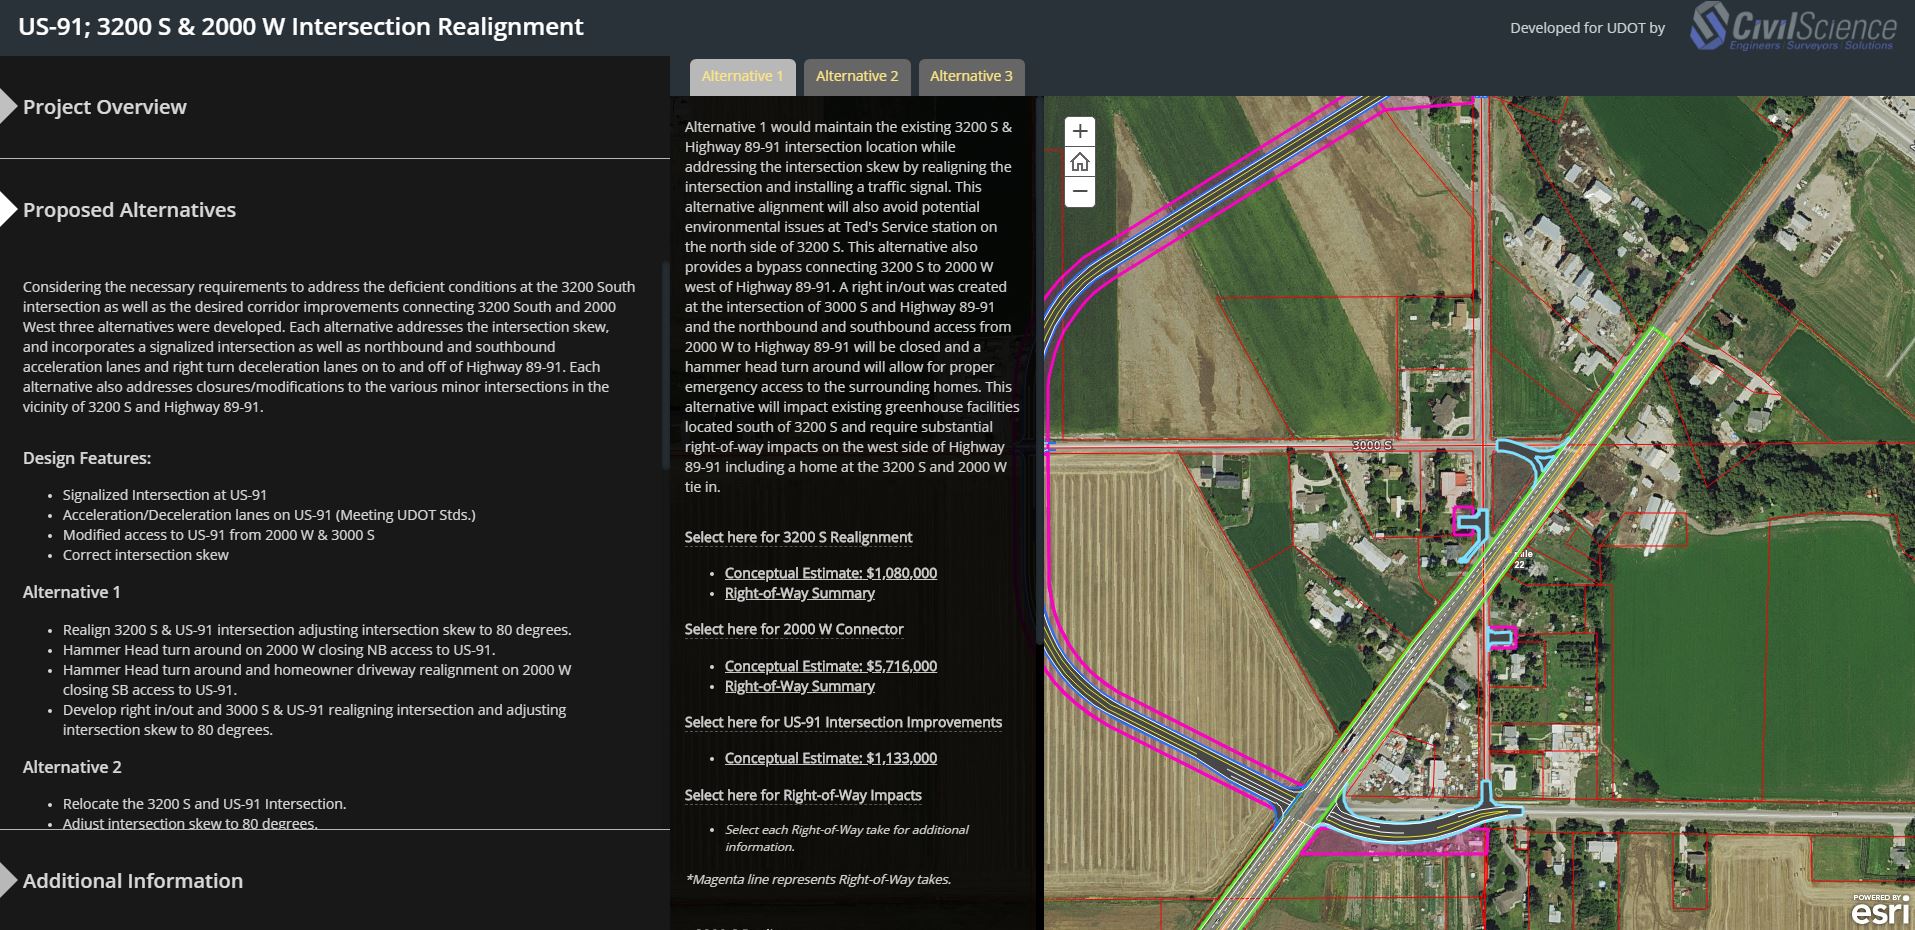Click the arrow icon beside Project Overview
This screenshot has height=930, width=1915.
(8, 106)
